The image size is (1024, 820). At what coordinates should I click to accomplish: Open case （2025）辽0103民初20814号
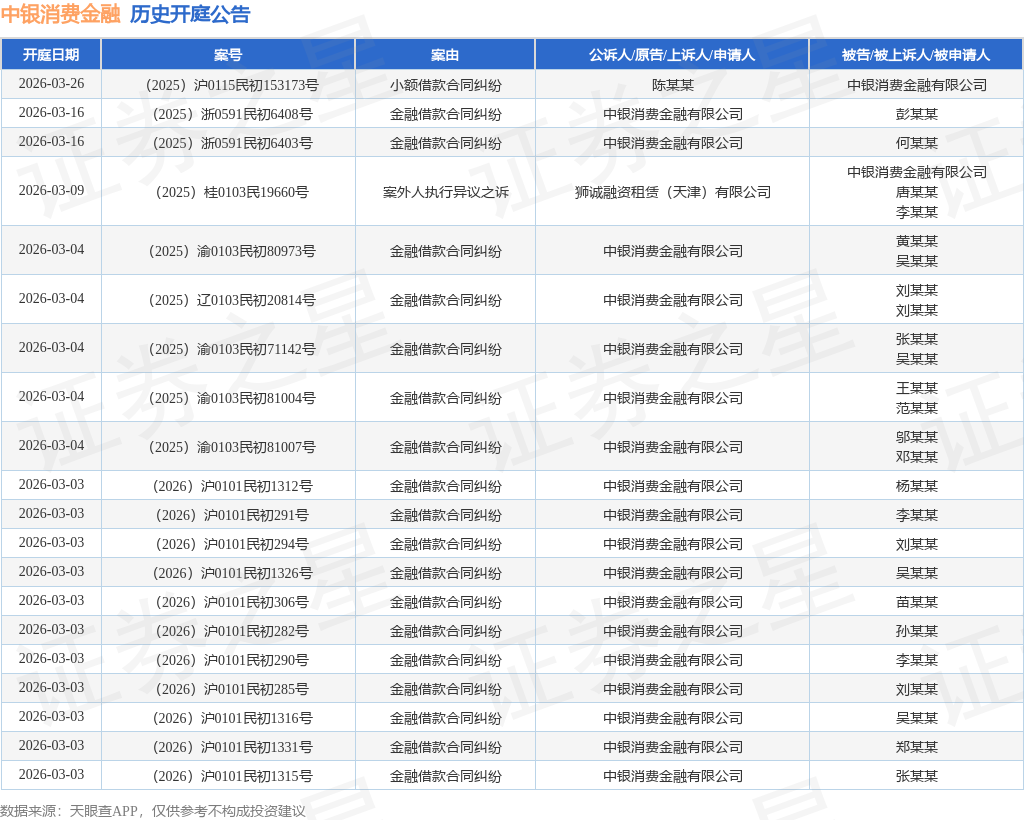click(x=228, y=300)
